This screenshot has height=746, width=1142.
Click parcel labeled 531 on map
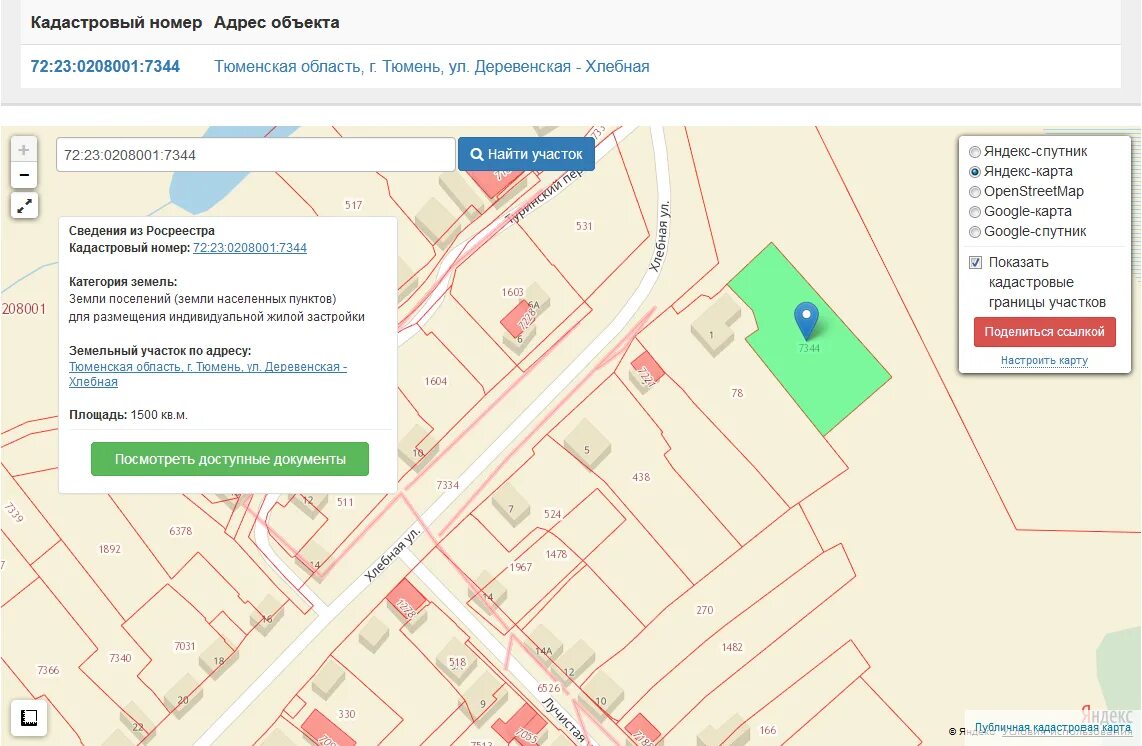point(584,226)
